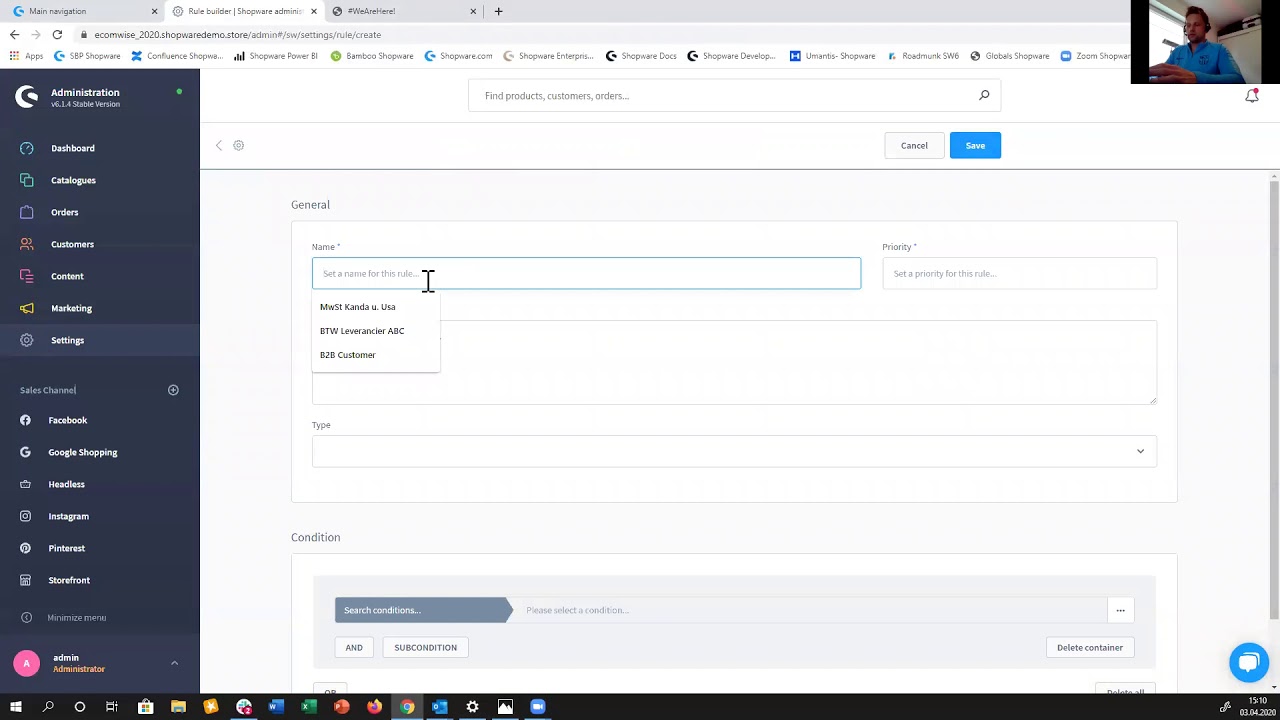Open the Apps bookmarks shortcut
Screen dimensions: 1280x720
(27, 56)
